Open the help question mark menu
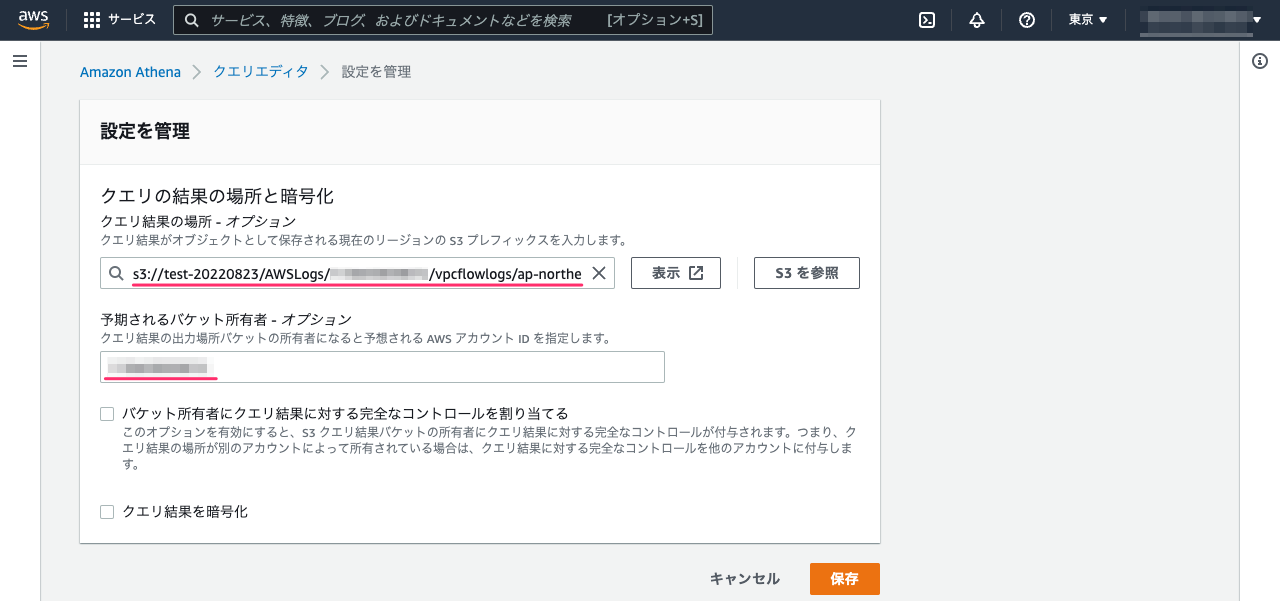1280x601 pixels. click(x=1027, y=20)
